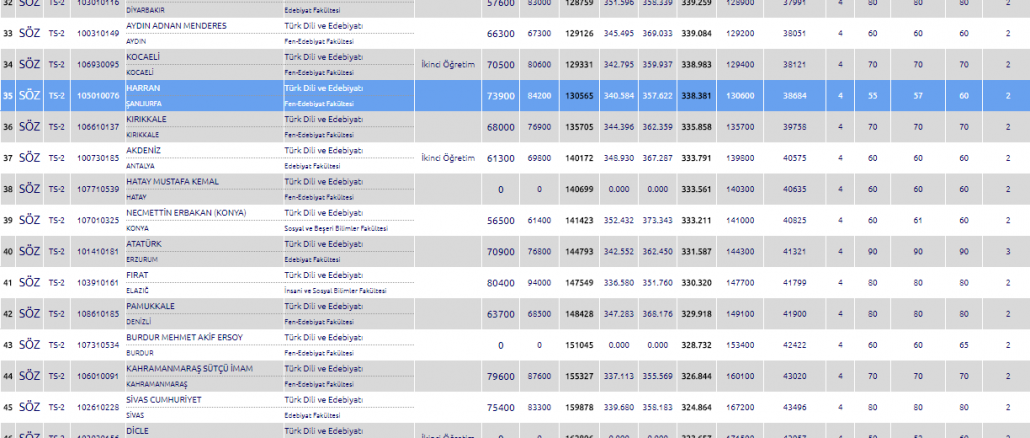Open the Fırat university entry
Screen dimensions: 1030x438
(138, 274)
